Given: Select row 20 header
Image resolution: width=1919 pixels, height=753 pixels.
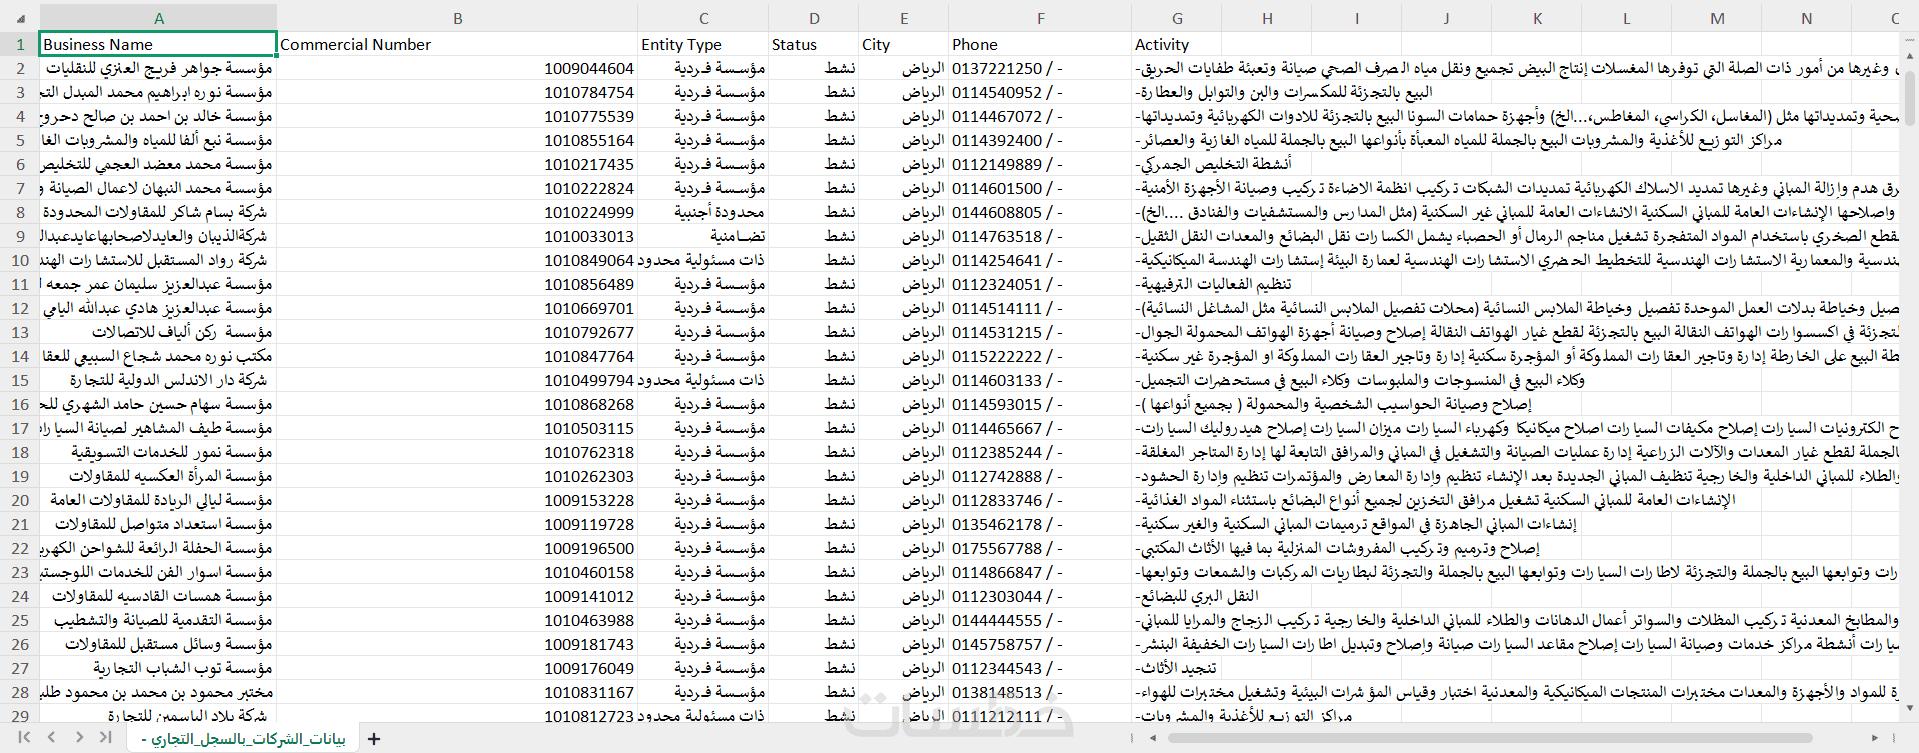Looking at the screenshot, I should coord(20,500).
